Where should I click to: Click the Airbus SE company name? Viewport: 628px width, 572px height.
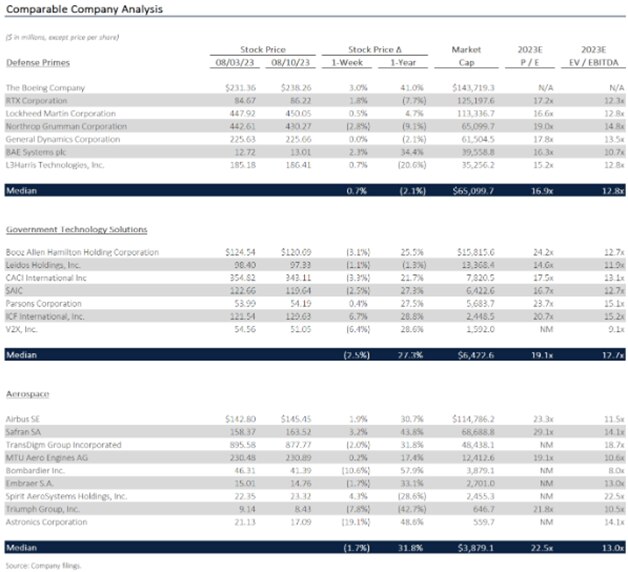(27, 418)
